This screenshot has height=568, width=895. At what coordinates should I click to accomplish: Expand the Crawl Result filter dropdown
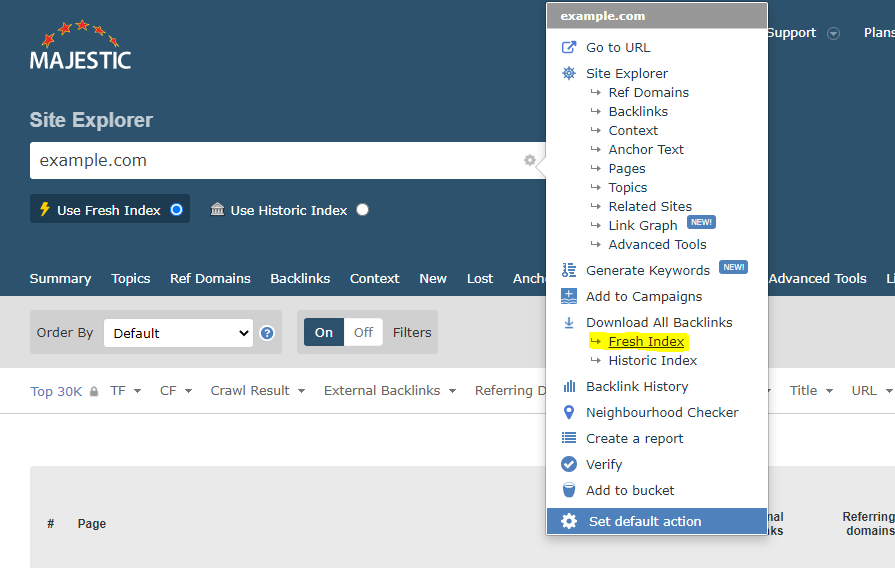[301, 391]
